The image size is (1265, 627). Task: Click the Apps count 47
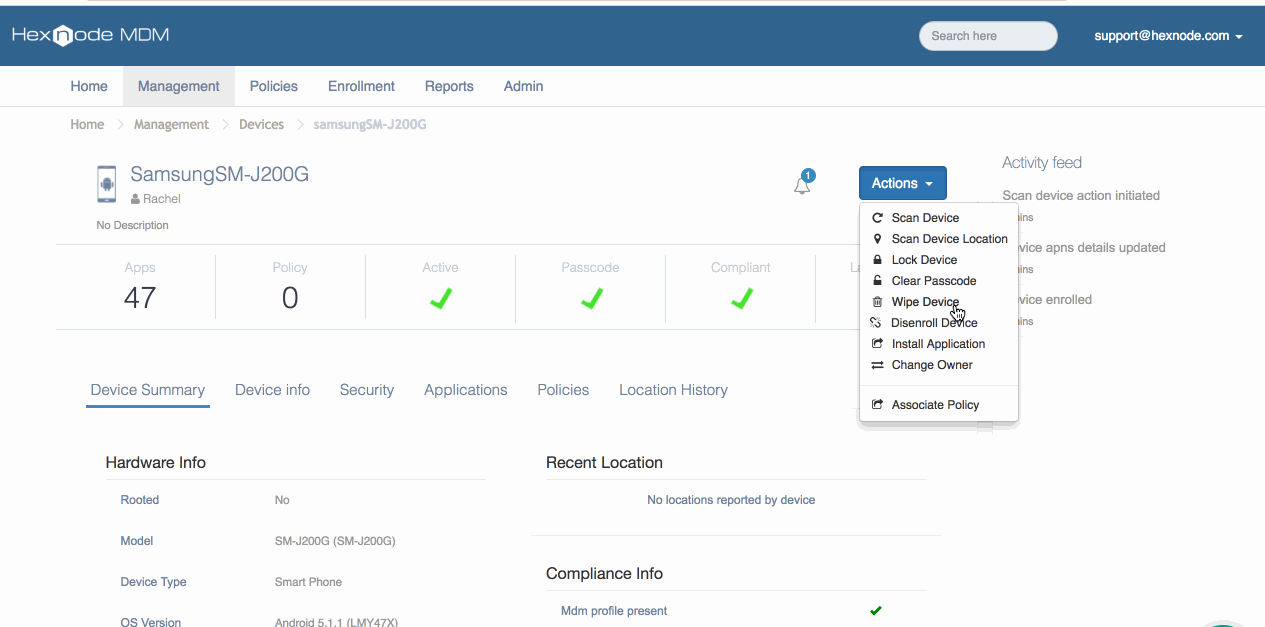point(140,298)
